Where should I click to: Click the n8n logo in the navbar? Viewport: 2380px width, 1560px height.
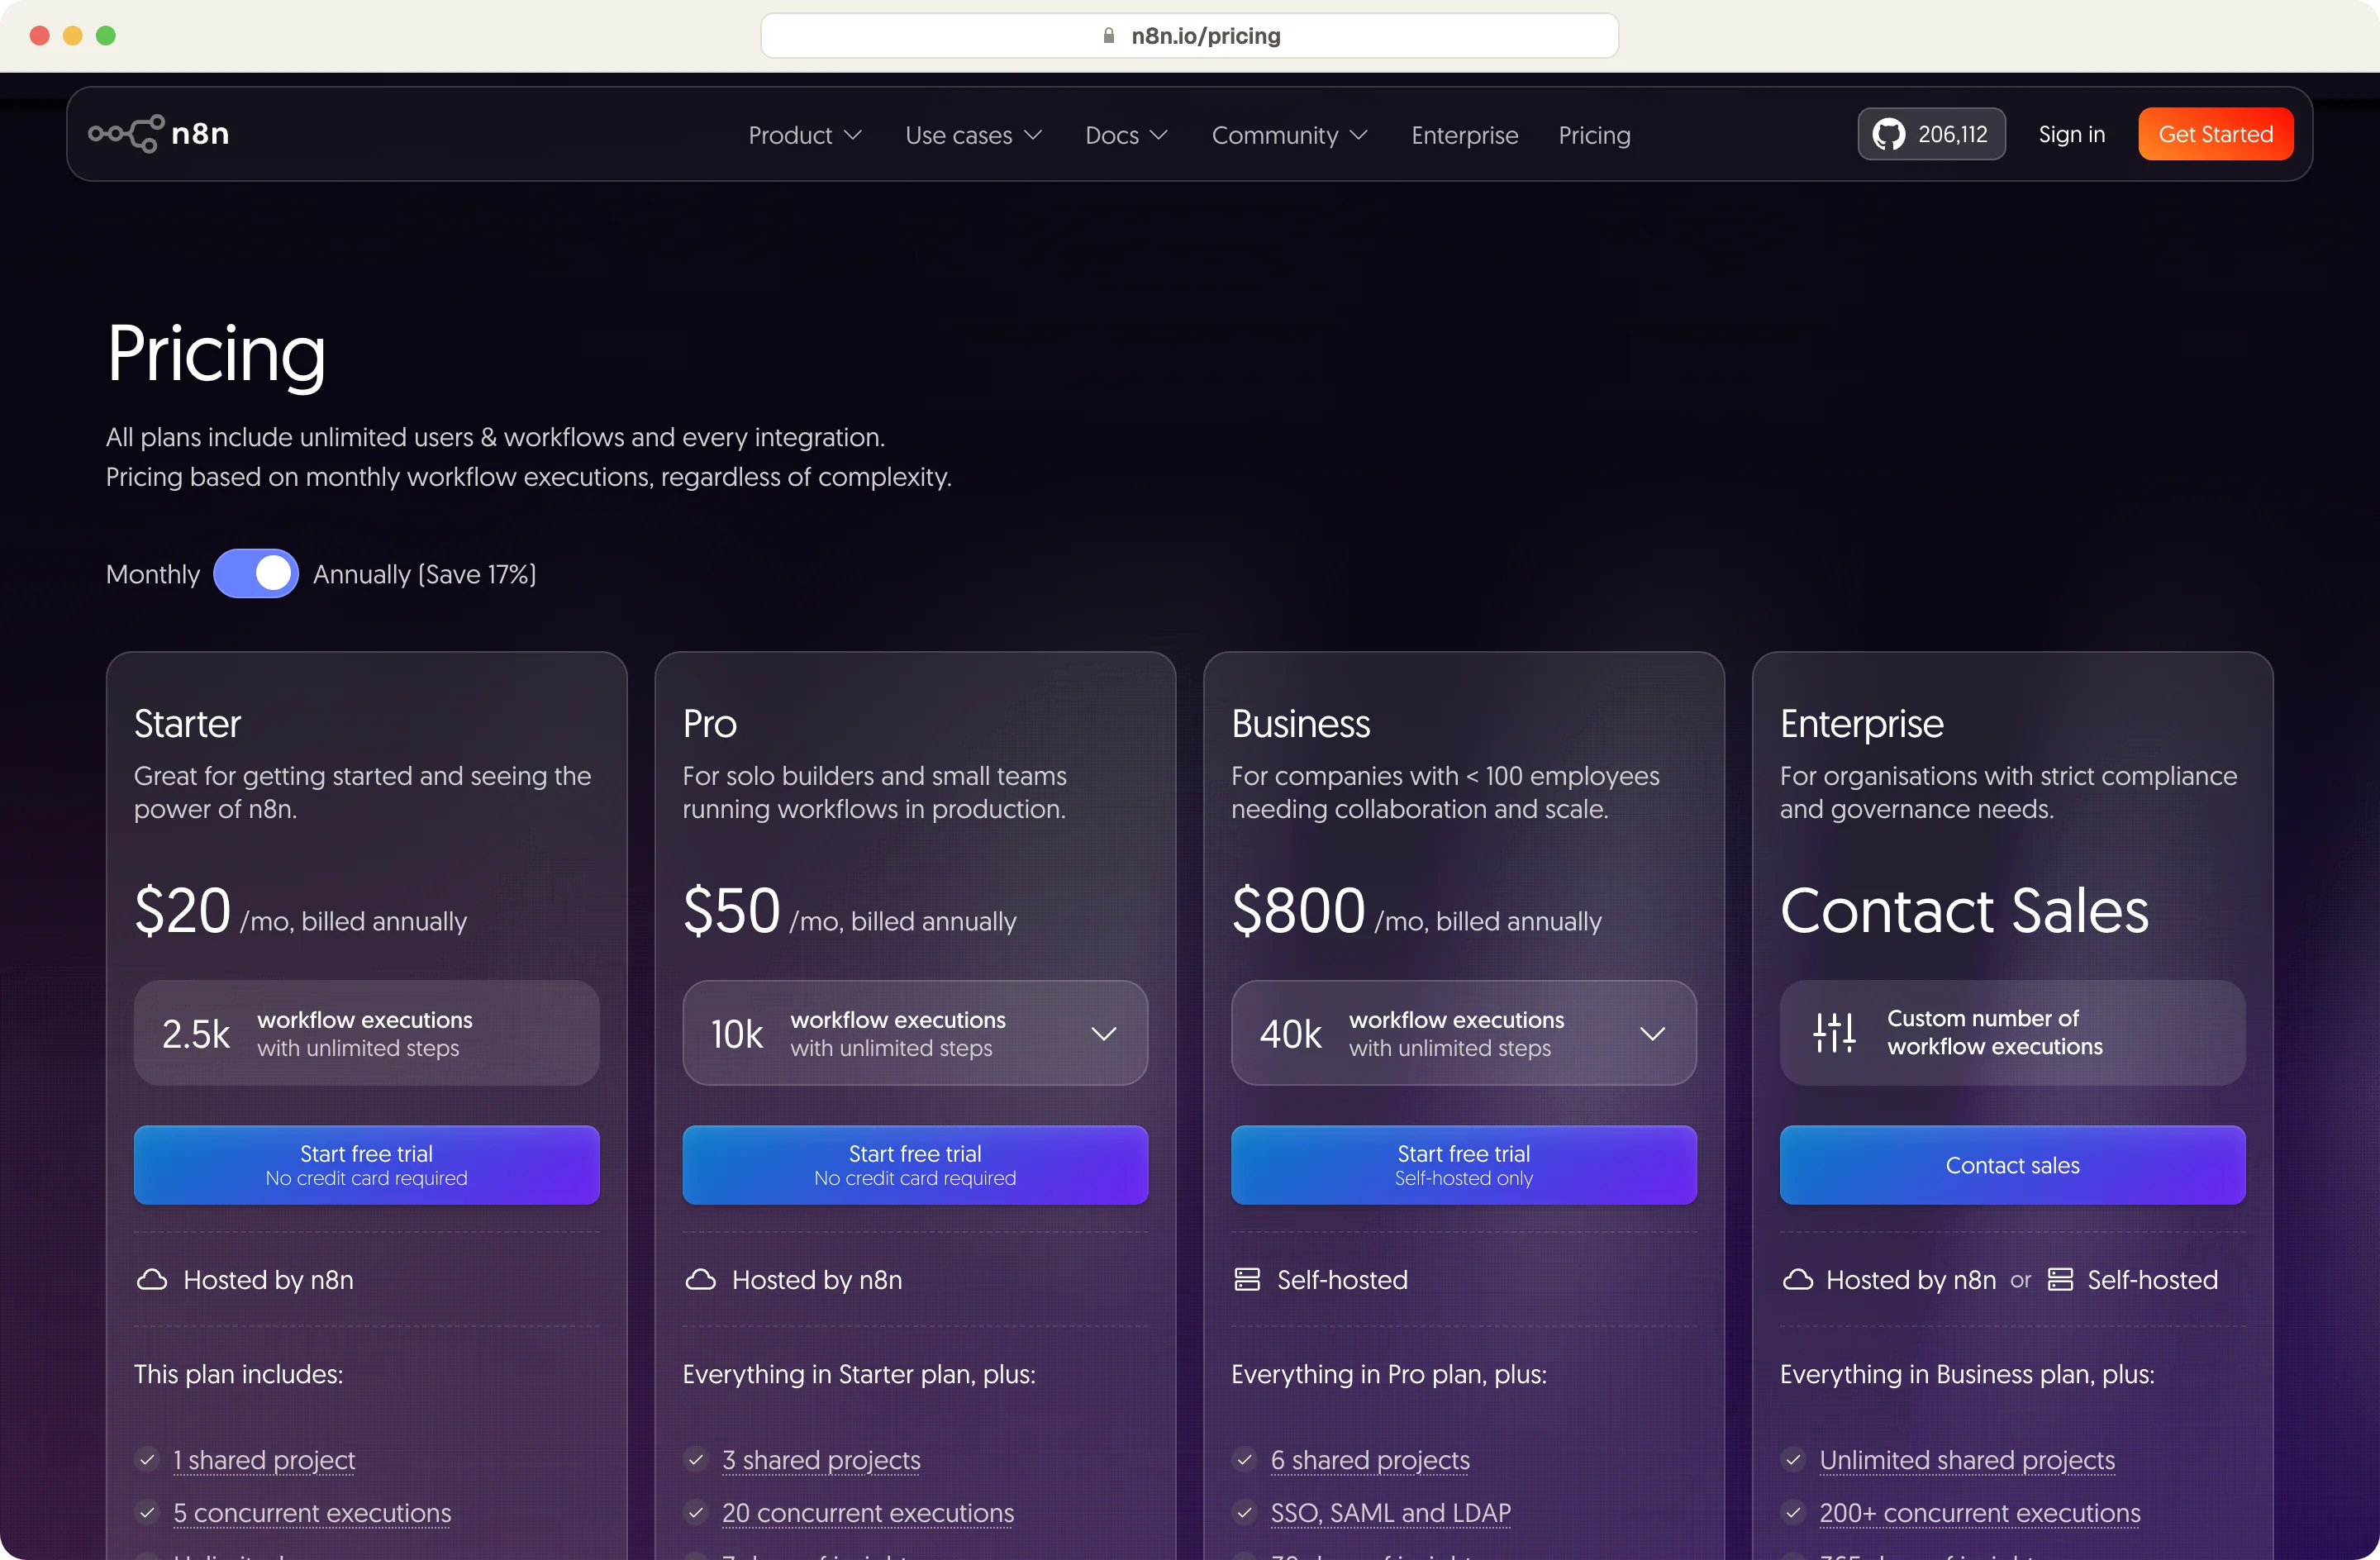tap(159, 134)
